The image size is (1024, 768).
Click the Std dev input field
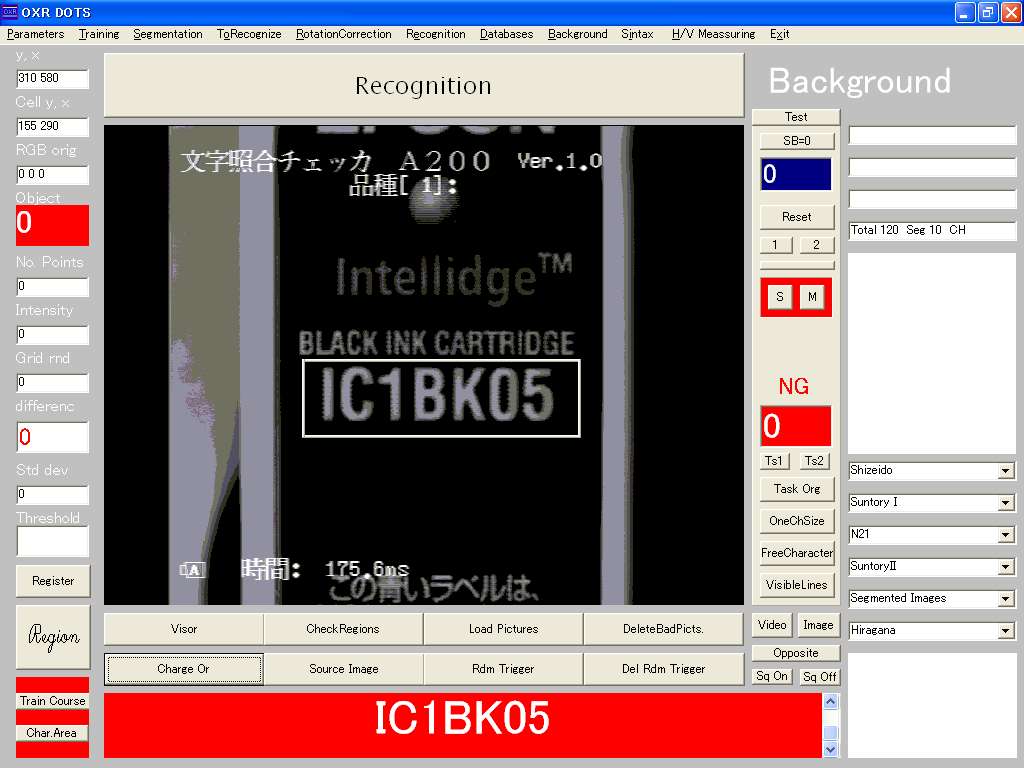(x=52, y=494)
